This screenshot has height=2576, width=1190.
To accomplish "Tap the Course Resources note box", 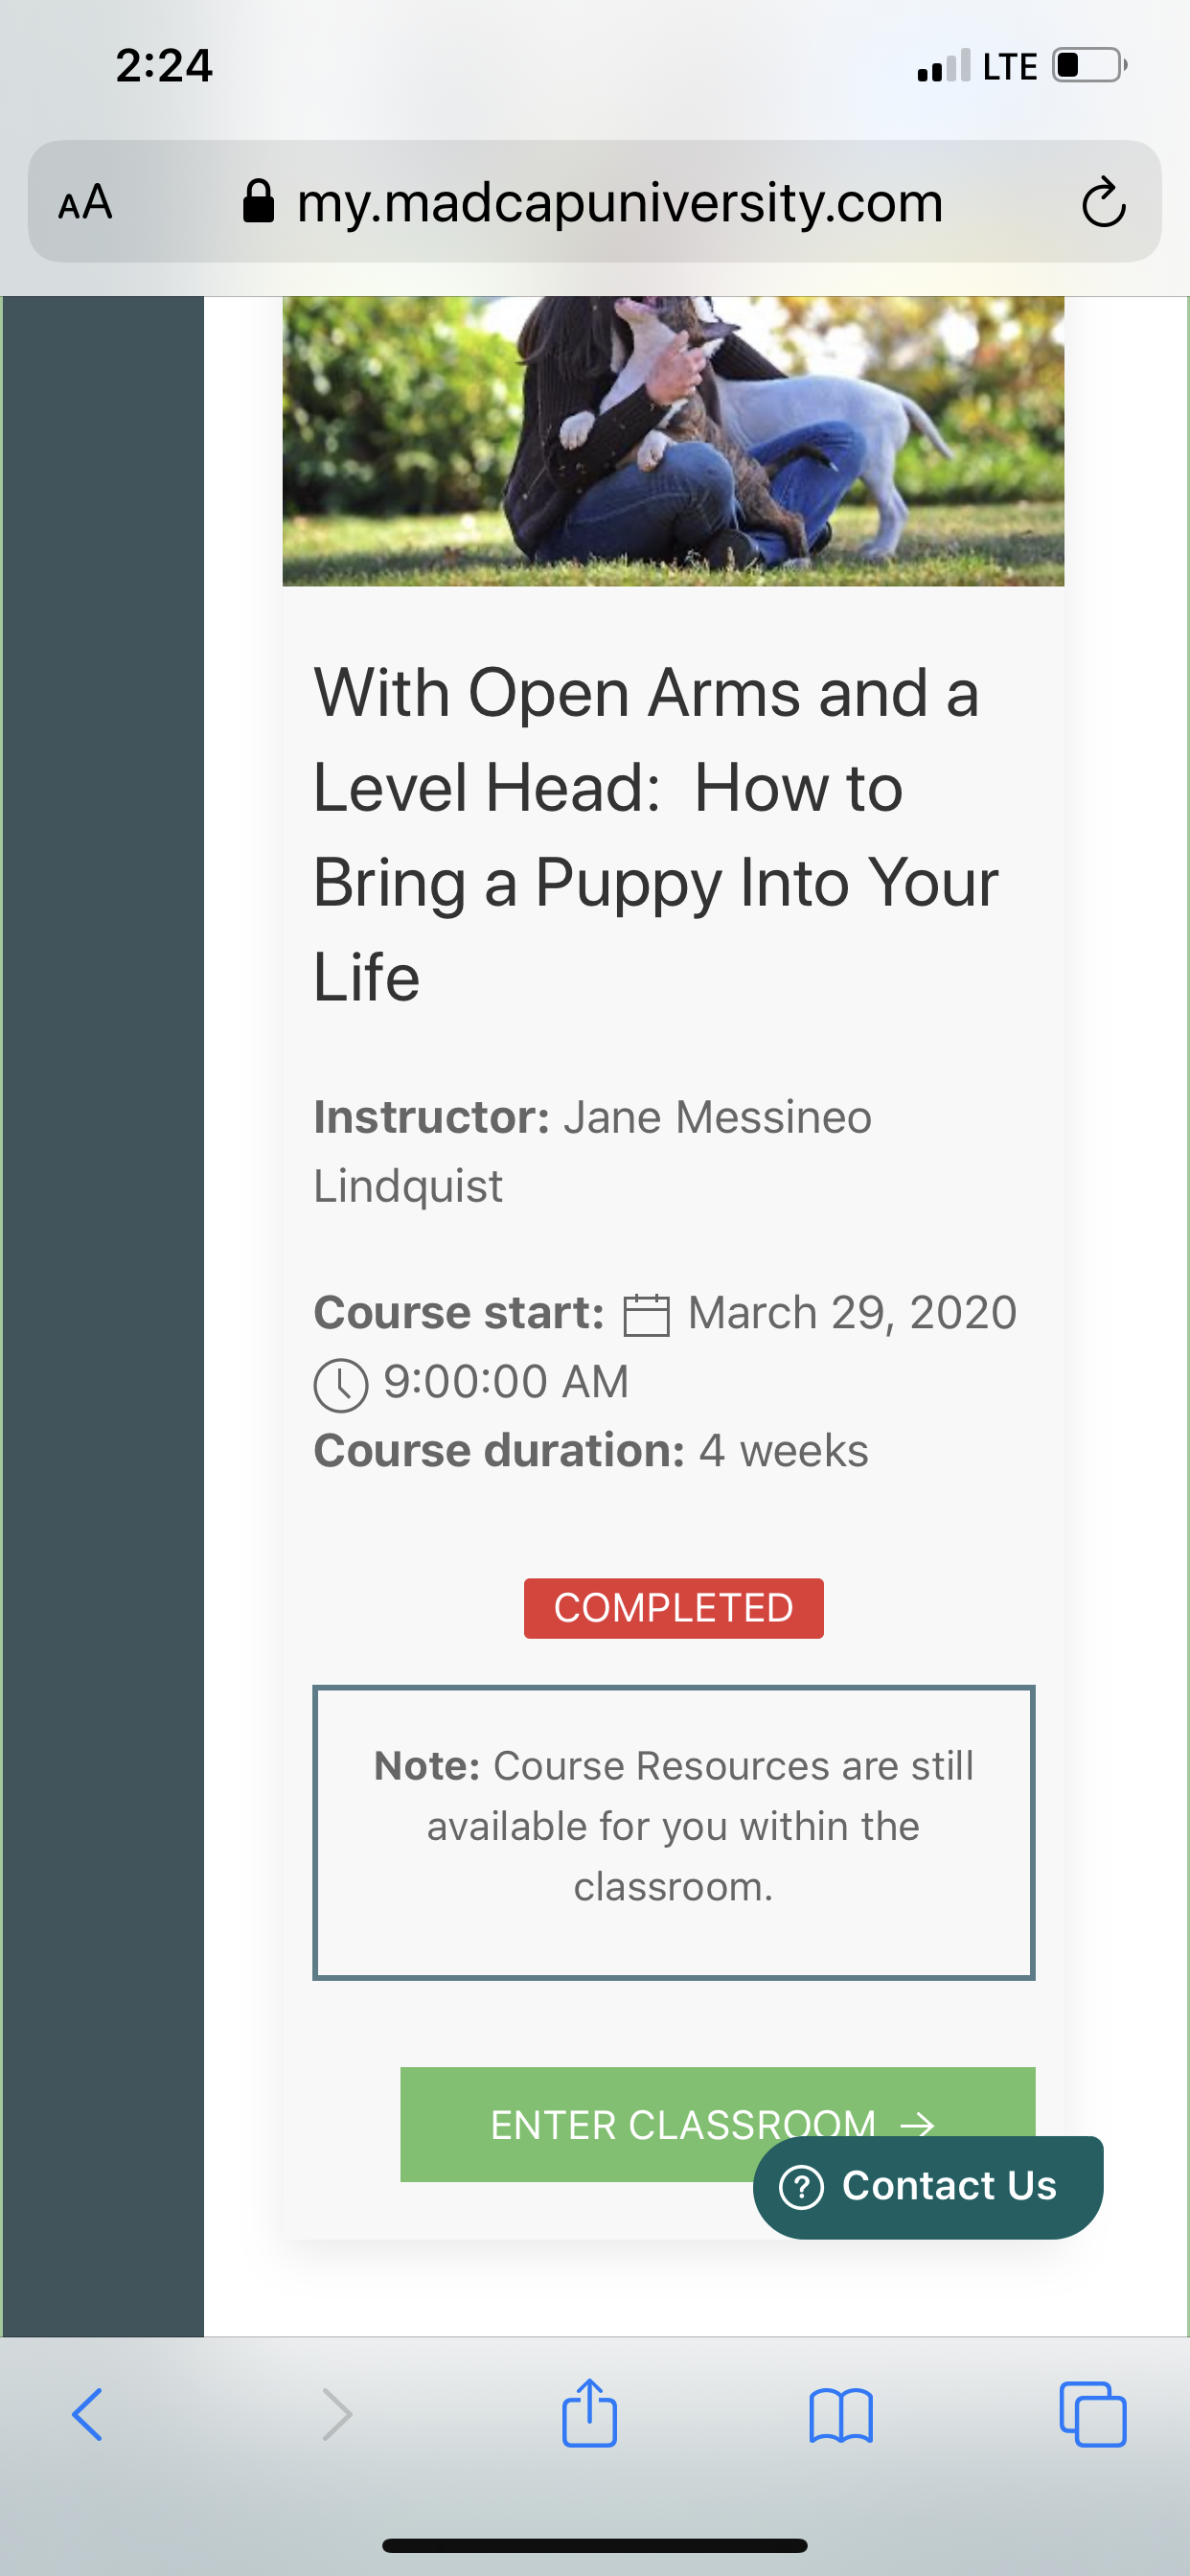I will tap(673, 1830).
